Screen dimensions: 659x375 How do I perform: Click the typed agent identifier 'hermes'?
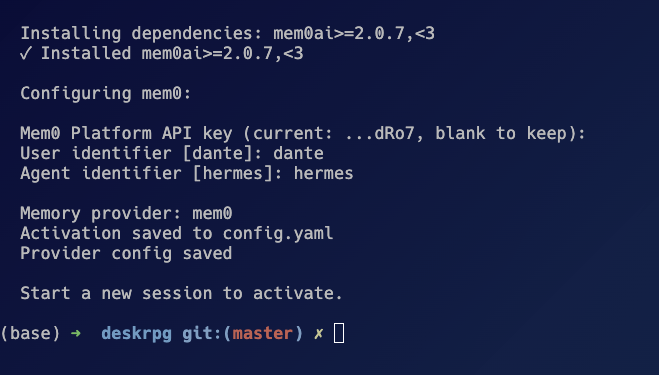324,173
